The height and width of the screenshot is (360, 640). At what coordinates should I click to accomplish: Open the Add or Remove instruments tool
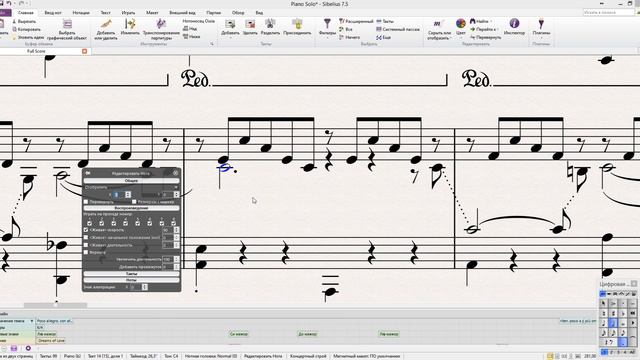(106, 29)
